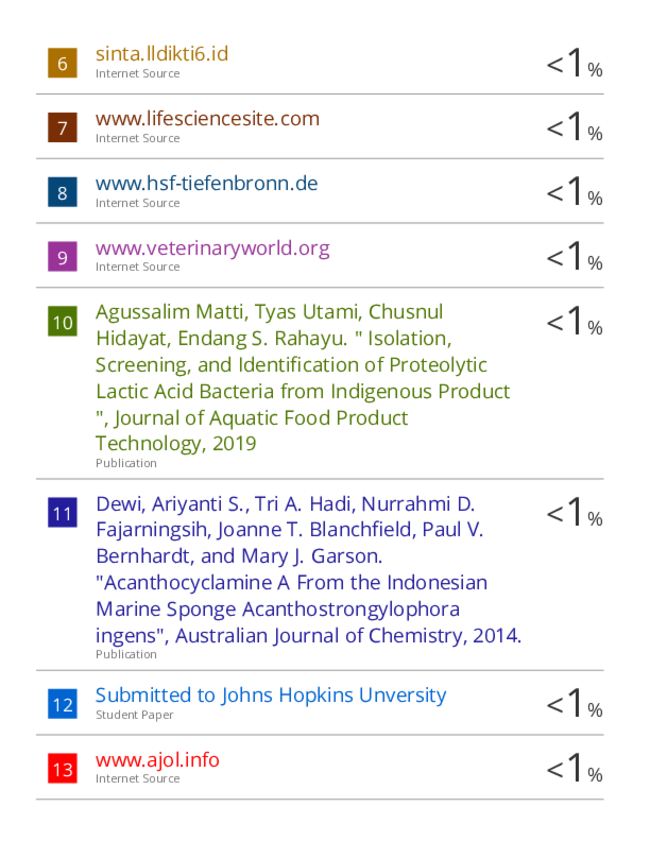
Task: Open Acanthocyclamine A publication by Dewi
Action: (x=308, y=570)
